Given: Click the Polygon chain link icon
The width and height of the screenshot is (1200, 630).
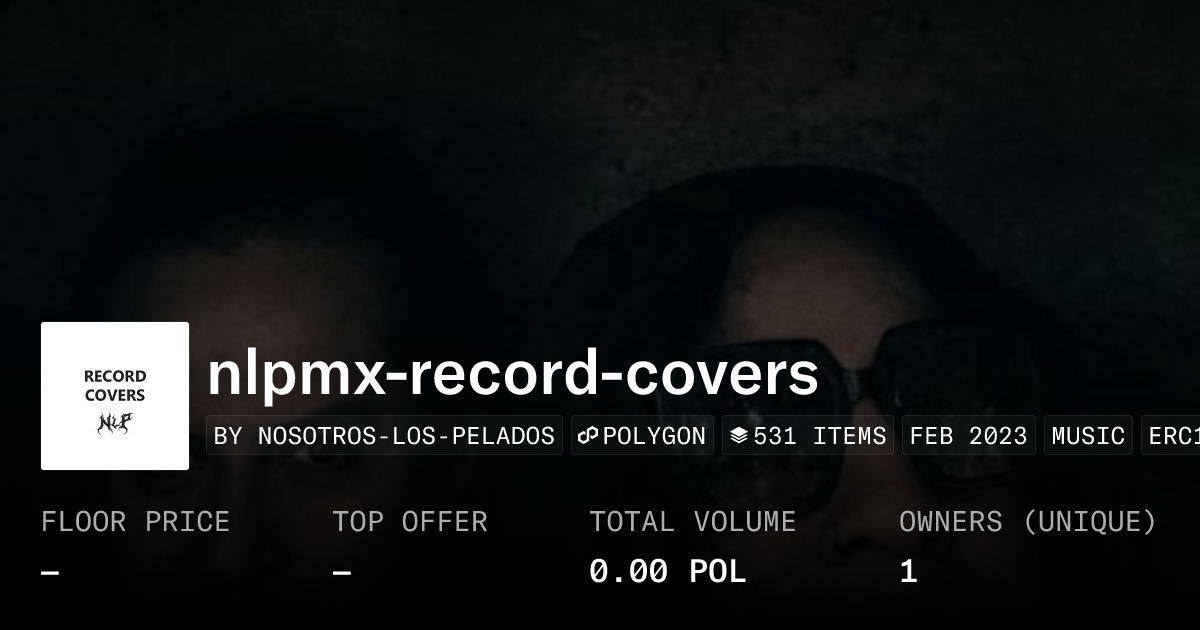Looking at the screenshot, I should (x=588, y=436).
